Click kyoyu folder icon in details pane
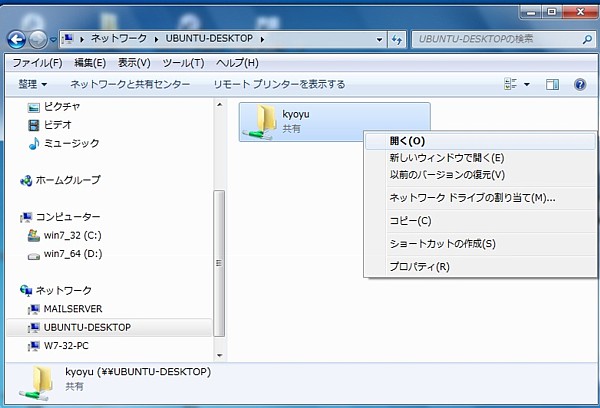The width and height of the screenshot is (600, 408). click(x=36, y=384)
